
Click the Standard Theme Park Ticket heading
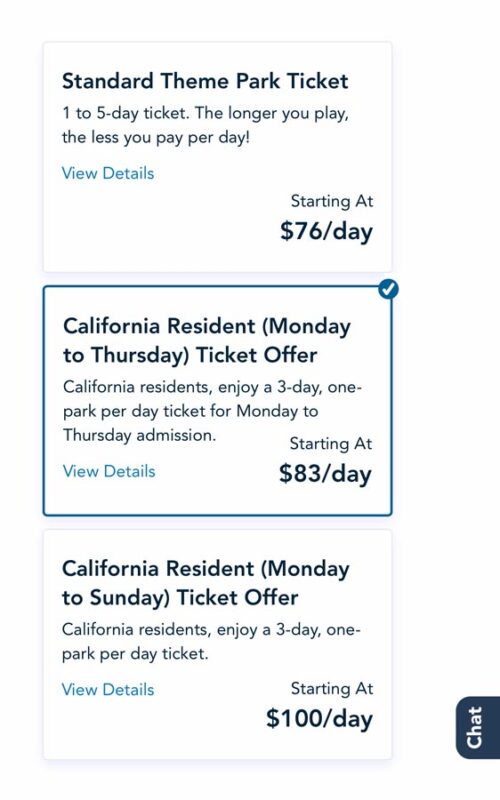205,81
